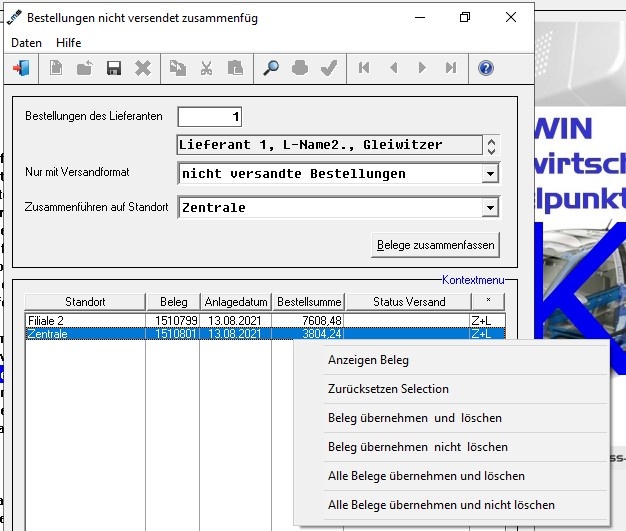Click the paste clipboard icon

pos(235,68)
